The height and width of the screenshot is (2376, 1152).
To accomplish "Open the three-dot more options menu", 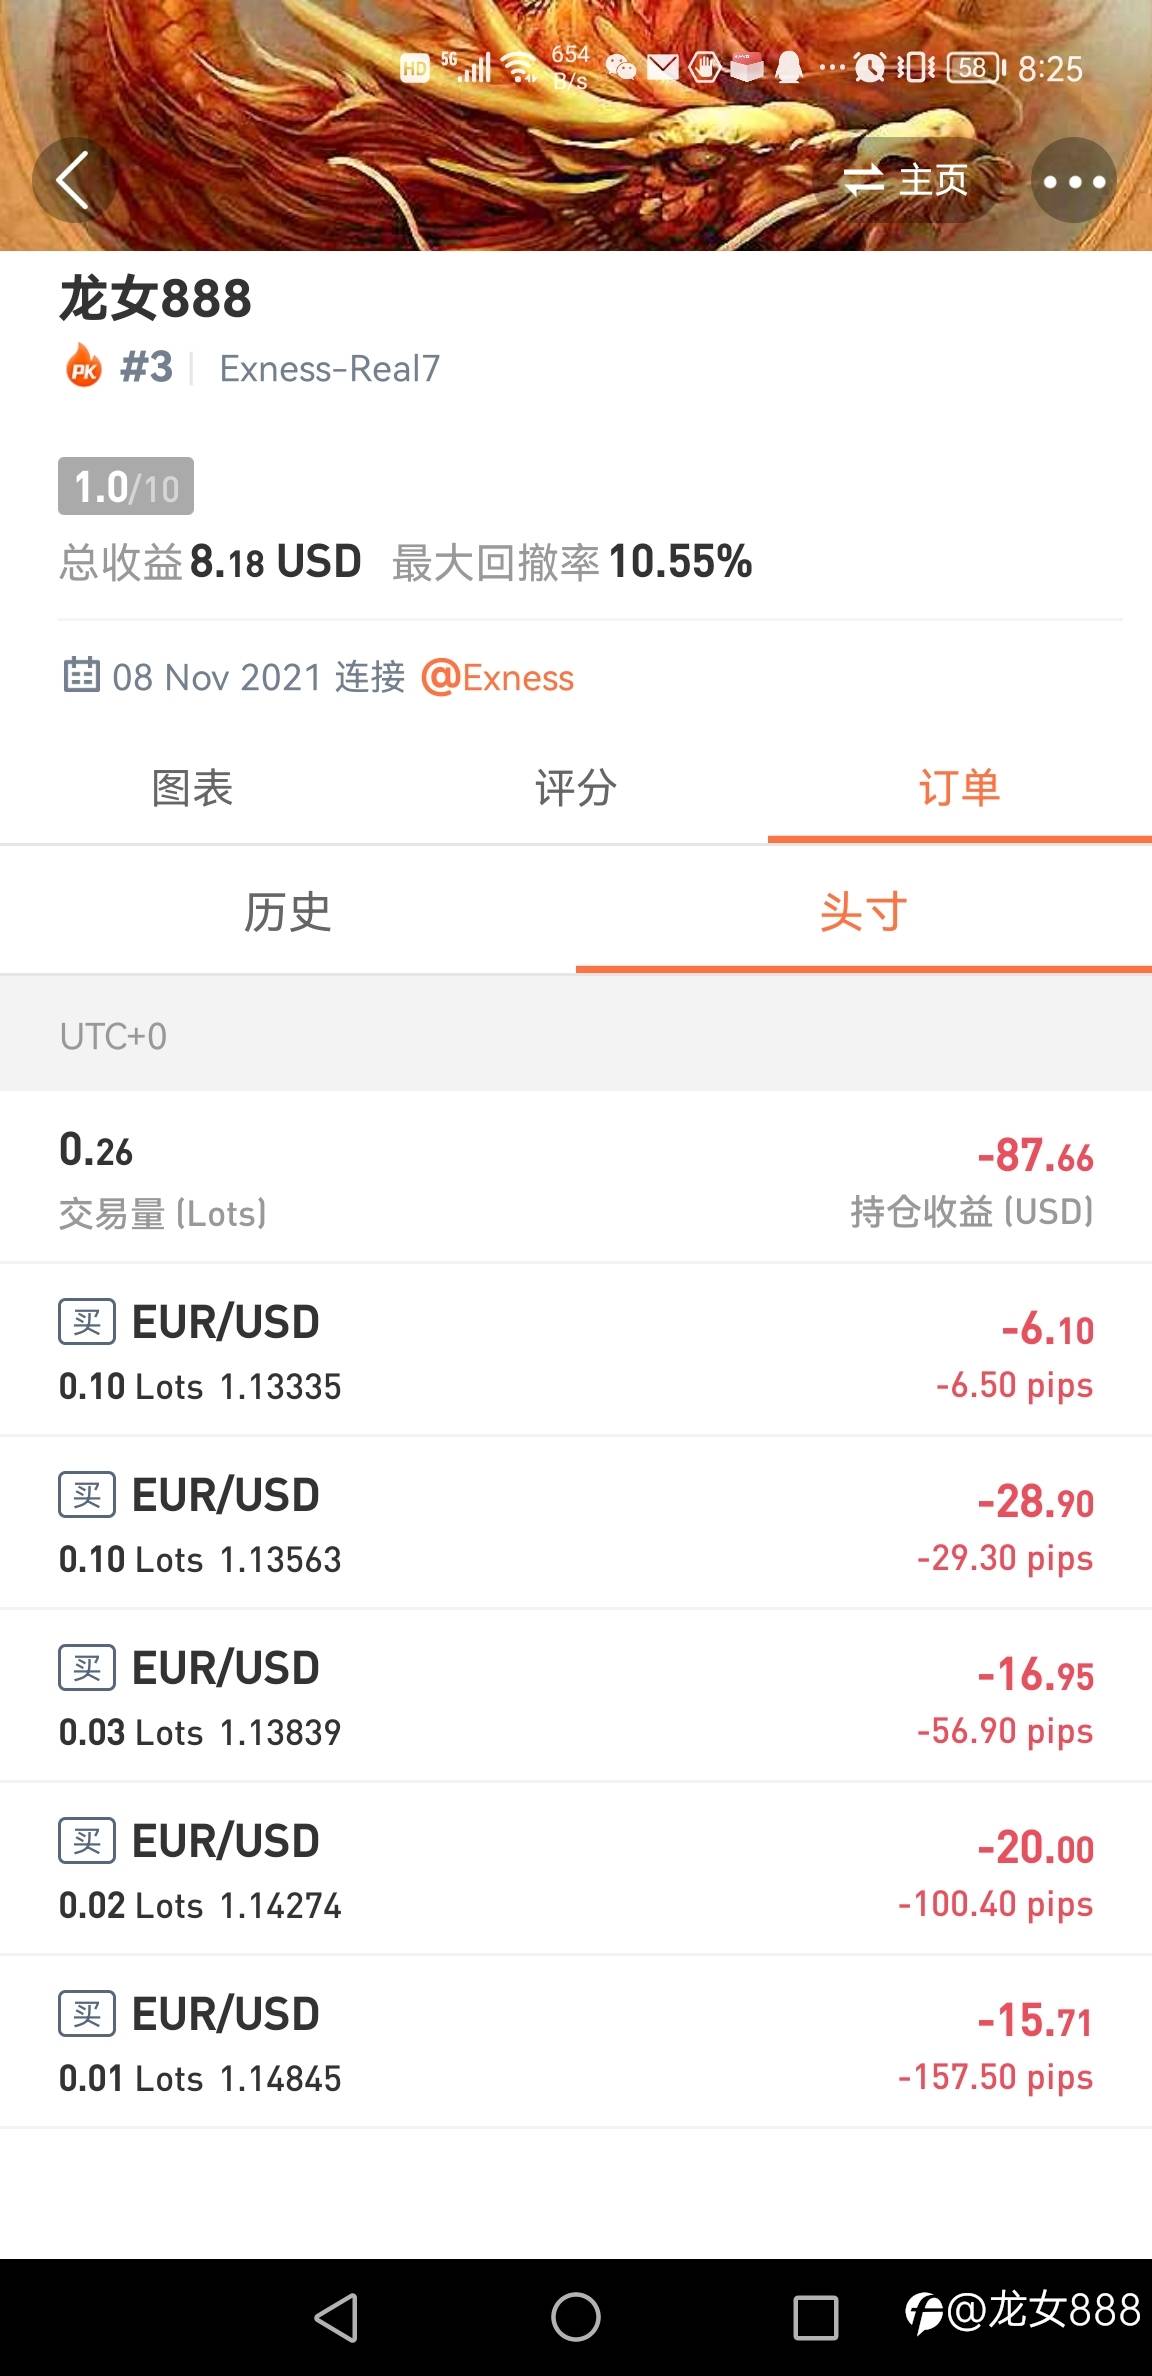I will point(1074,181).
